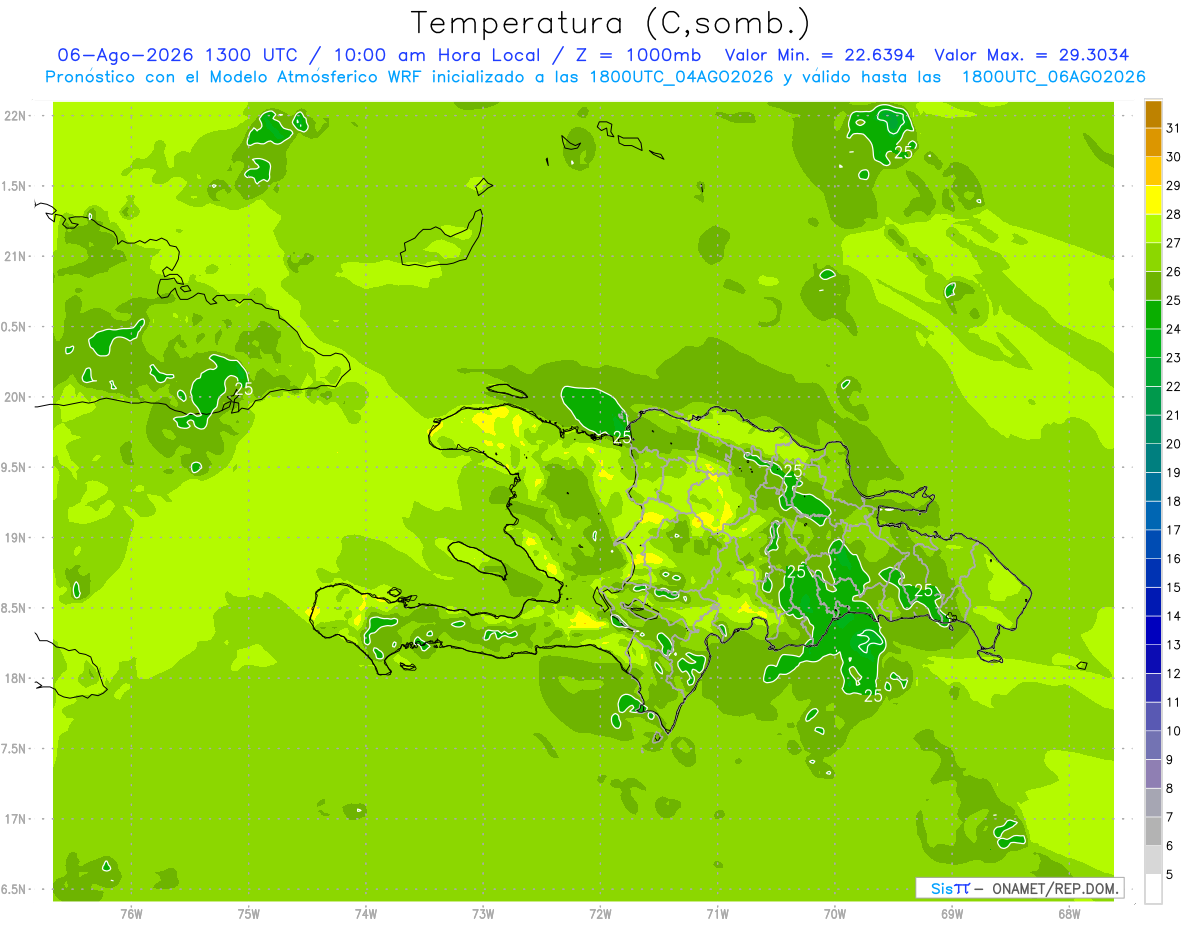Click the title "Temperatura (C,somb.)"
The image size is (1200, 927).
(x=611, y=22)
